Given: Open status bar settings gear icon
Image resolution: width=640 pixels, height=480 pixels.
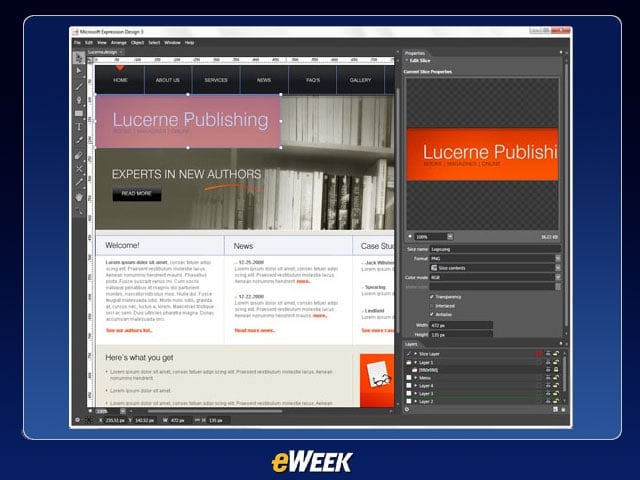Looking at the screenshot, I should tap(78, 420).
